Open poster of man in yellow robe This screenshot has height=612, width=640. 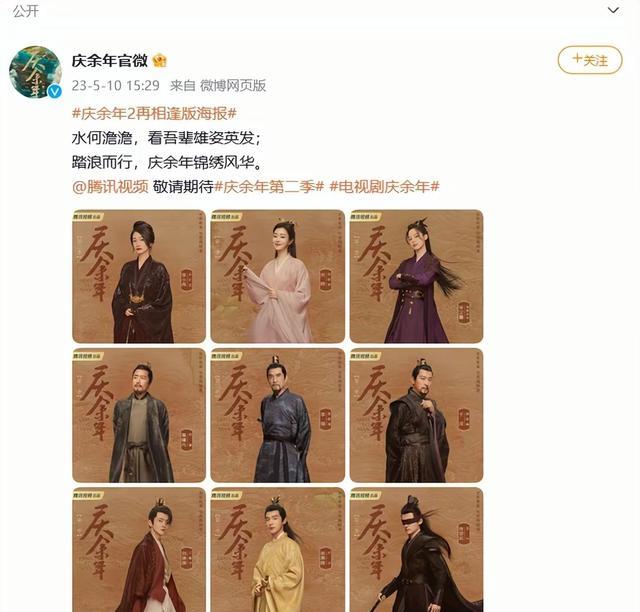coord(278,550)
